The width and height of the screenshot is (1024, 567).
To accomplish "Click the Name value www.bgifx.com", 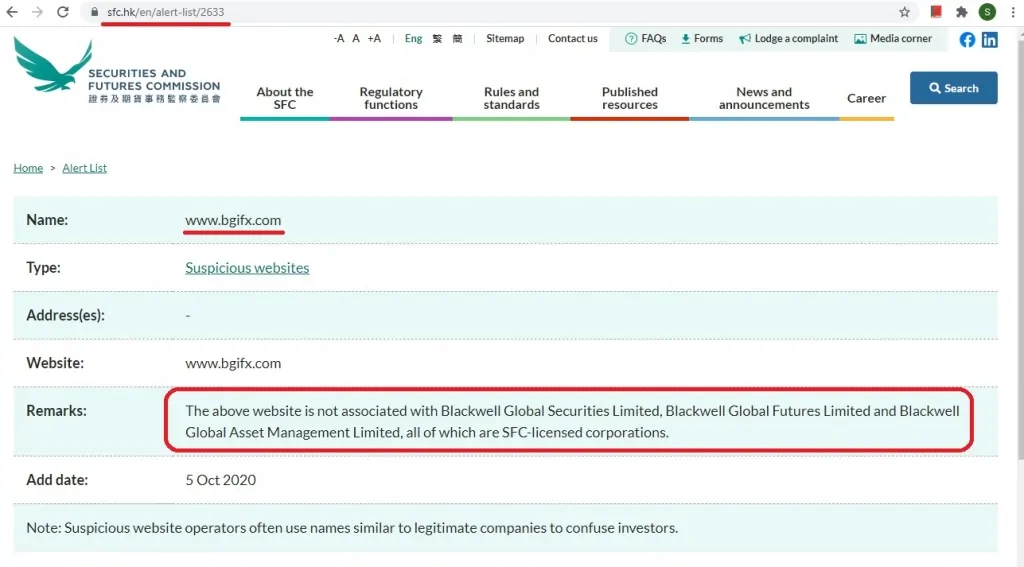I will click(x=233, y=220).
